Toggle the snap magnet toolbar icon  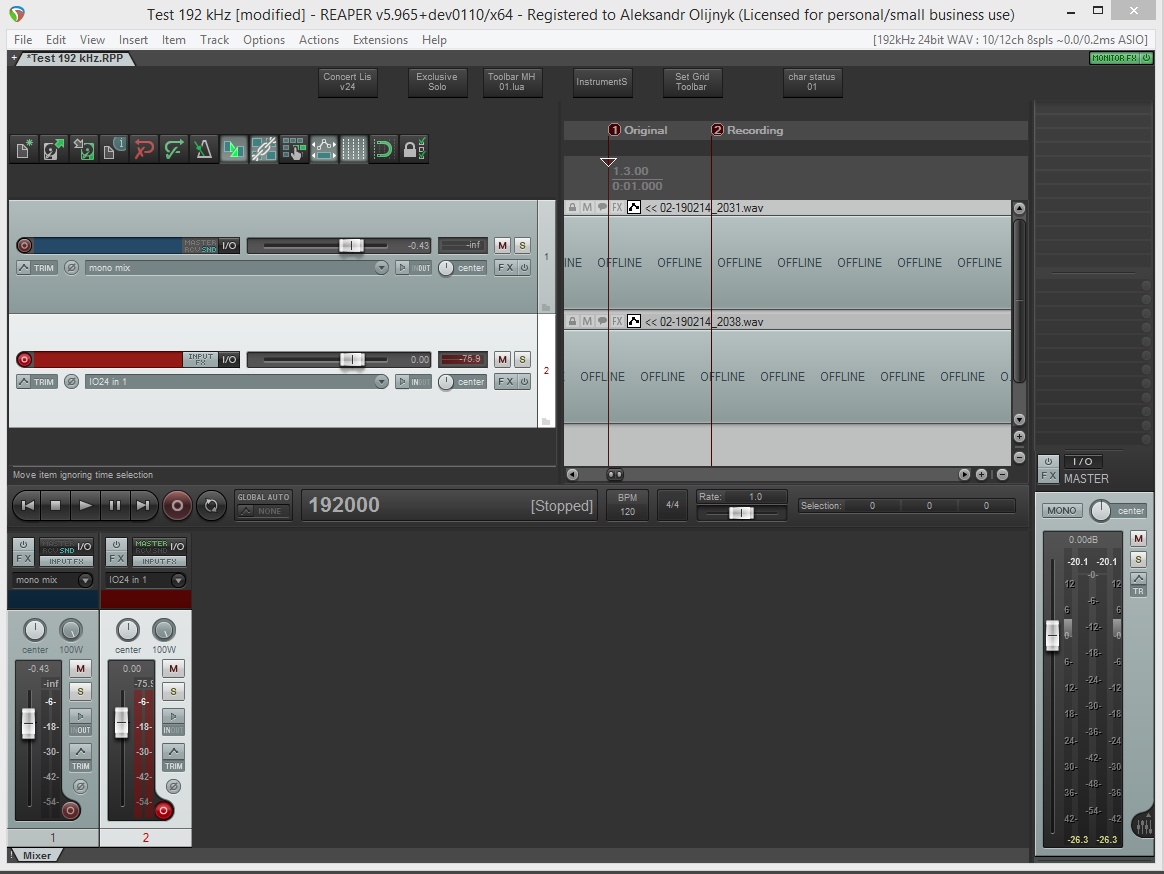pos(383,149)
